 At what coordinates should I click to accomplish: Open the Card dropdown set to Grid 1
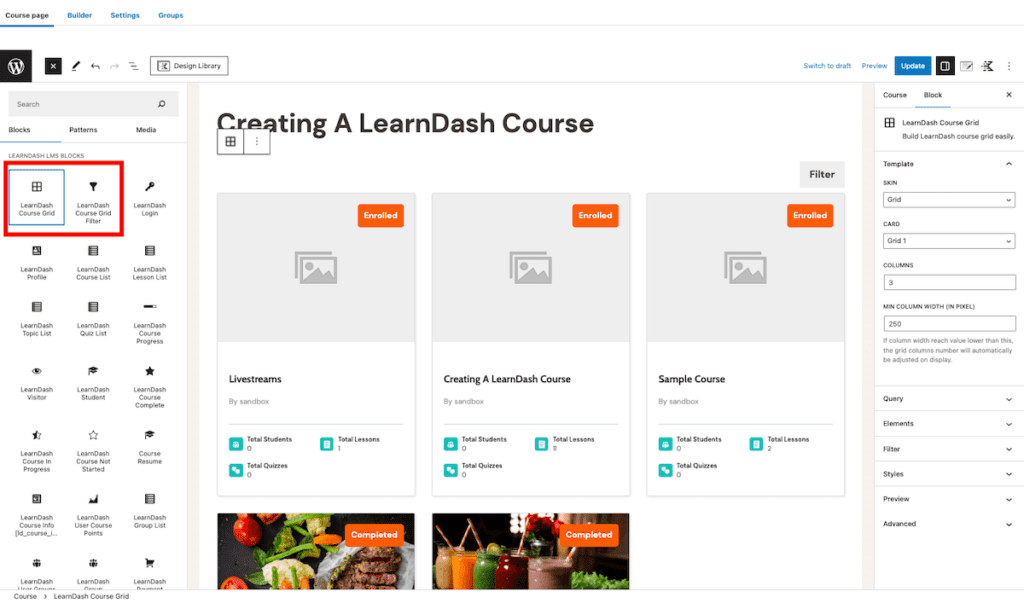click(948, 241)
